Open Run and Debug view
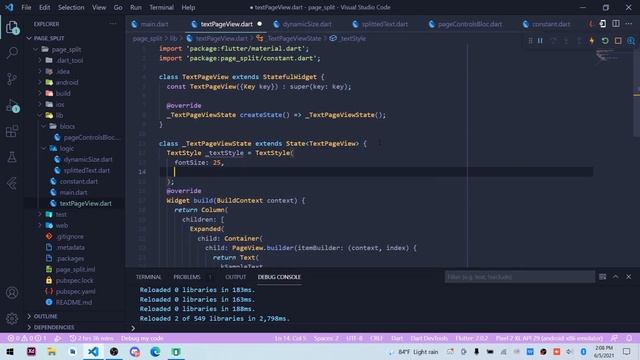 coord(12,106)
